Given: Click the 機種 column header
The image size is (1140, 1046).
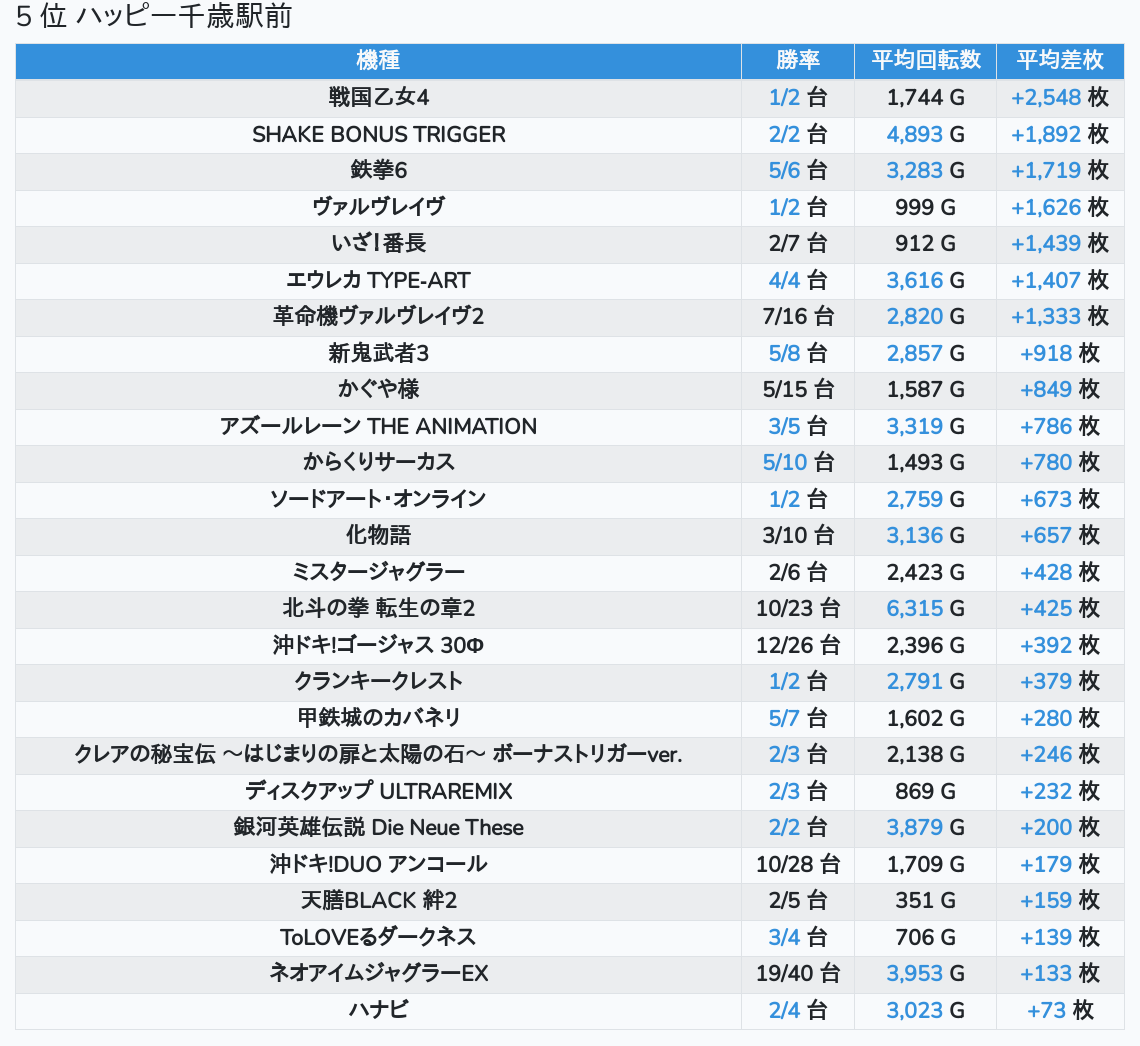Looking at the screenshot, I should [378, 60].
